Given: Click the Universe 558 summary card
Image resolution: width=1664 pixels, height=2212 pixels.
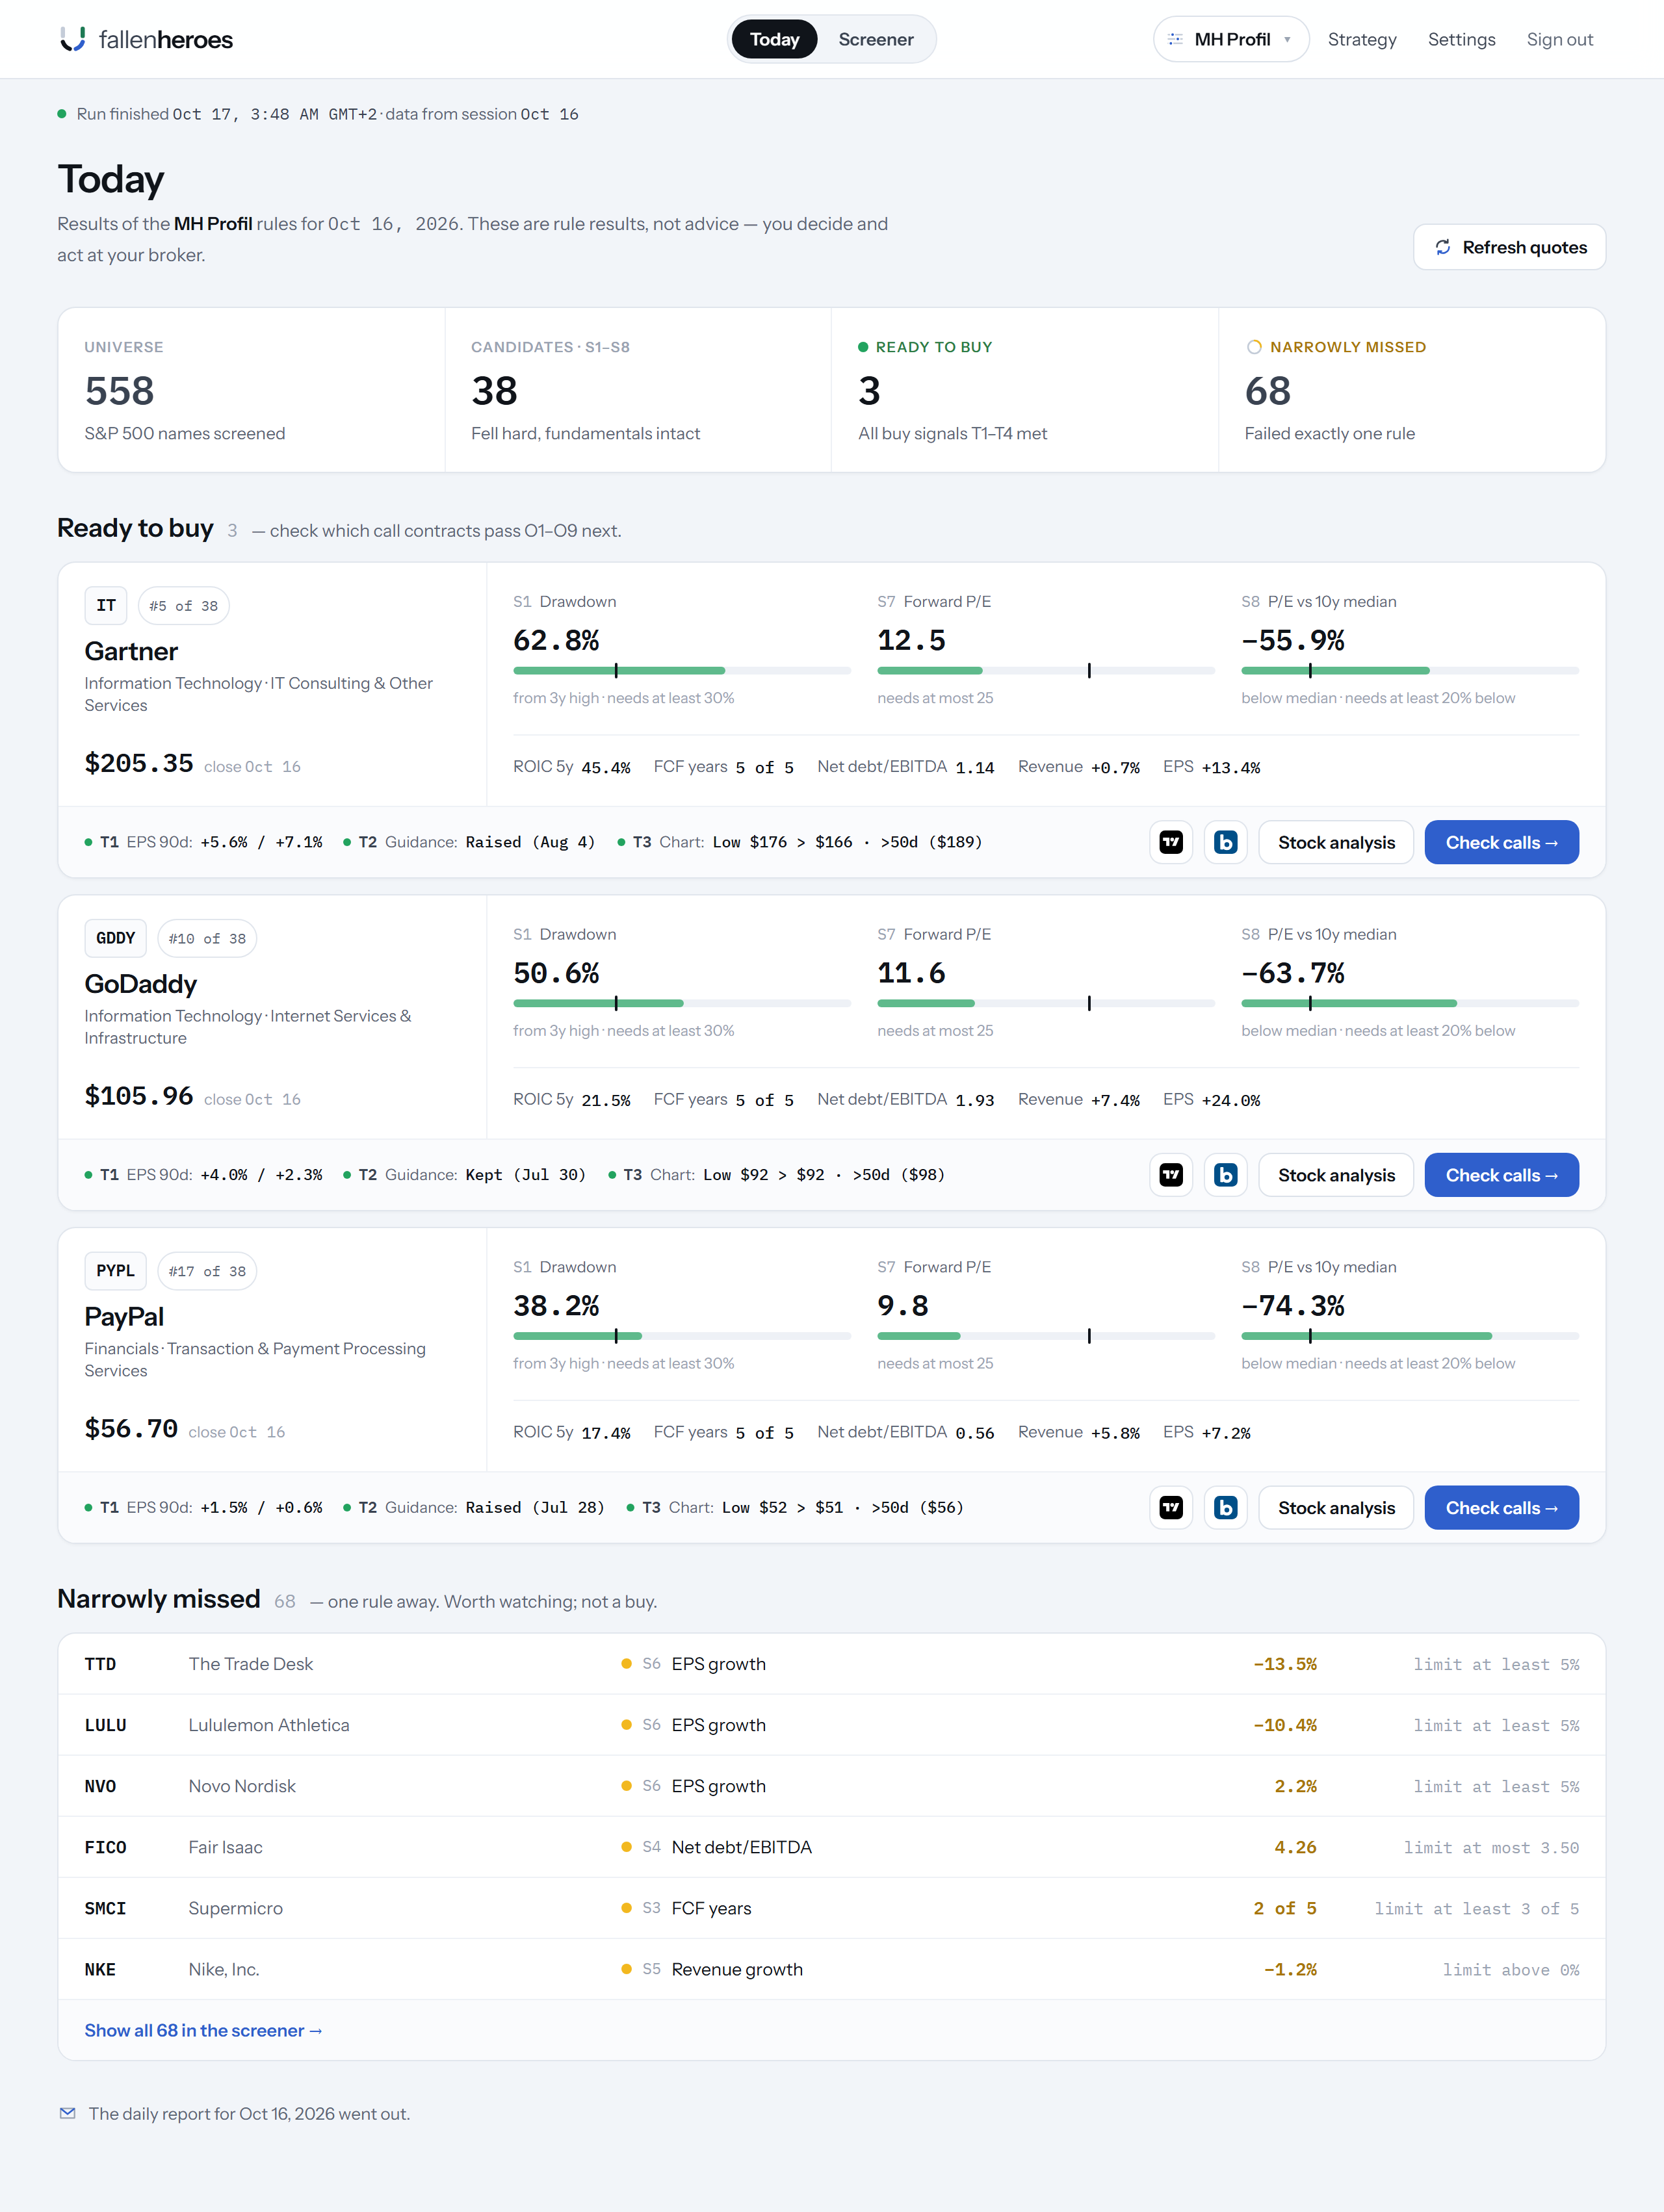Looking at the screenshot, I should tap(251, 390).
